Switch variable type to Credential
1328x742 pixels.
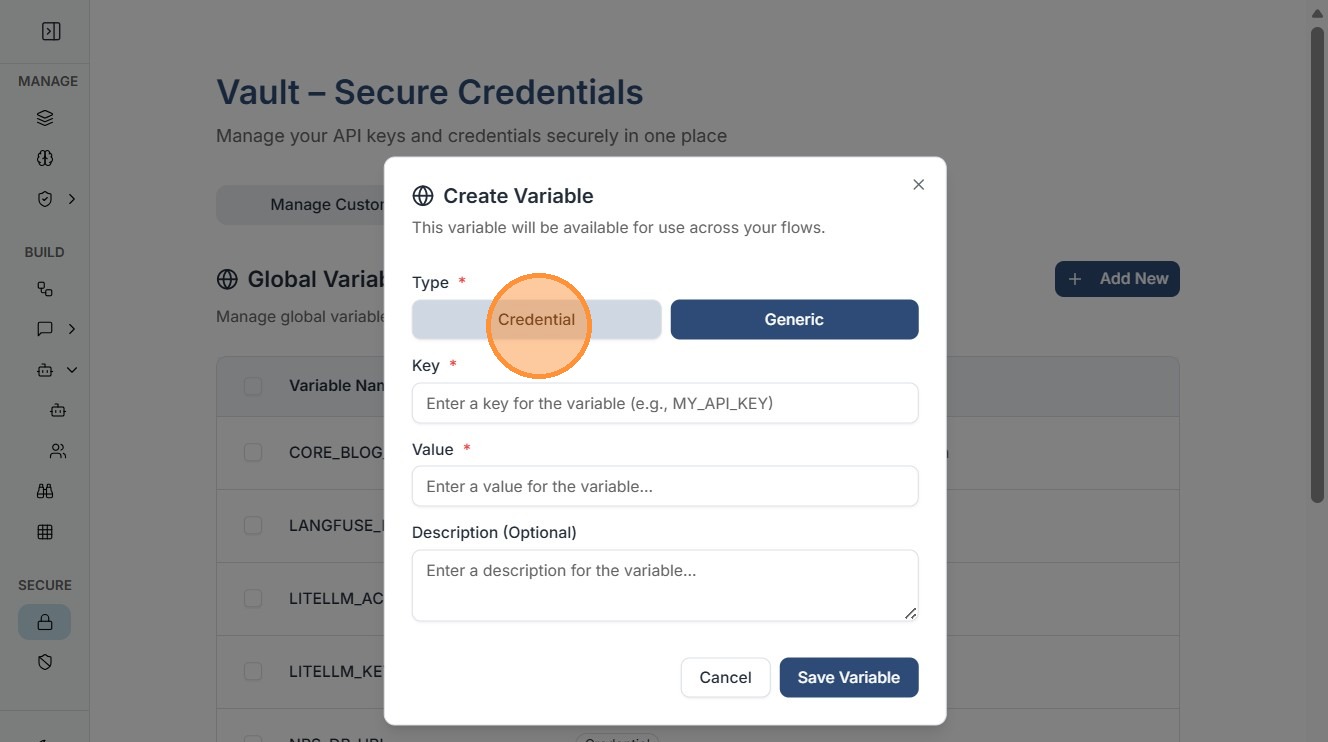click(x=536, y=320)
